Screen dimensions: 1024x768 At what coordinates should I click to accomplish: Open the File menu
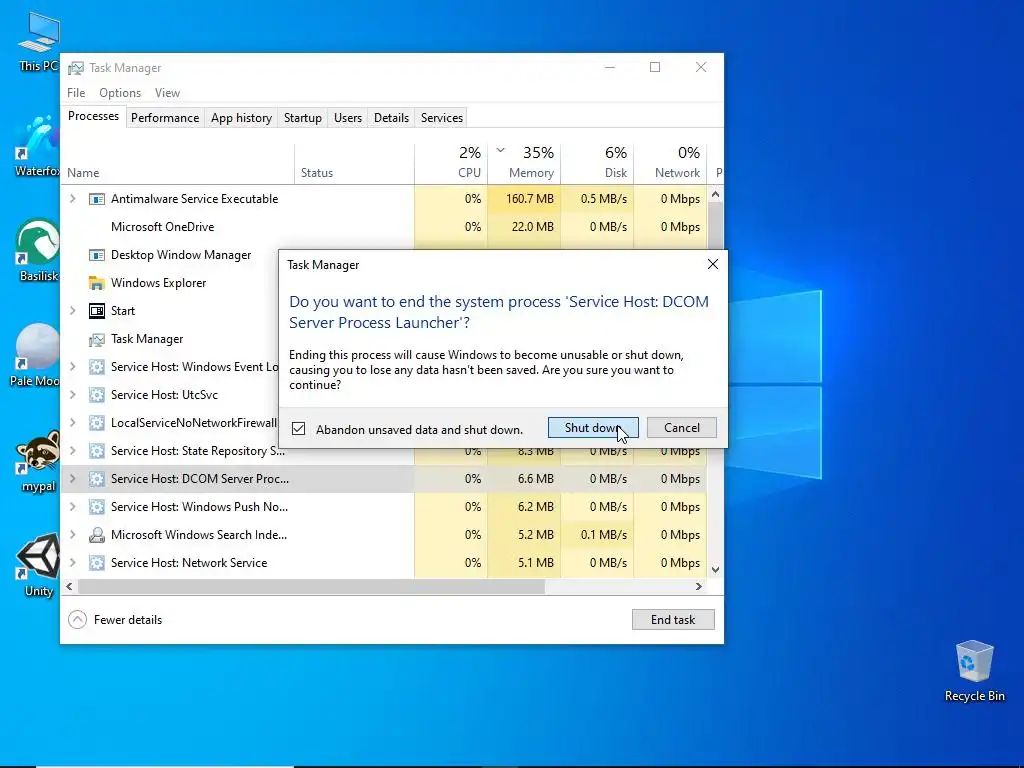pyautogui.click(x=76, y=93)
